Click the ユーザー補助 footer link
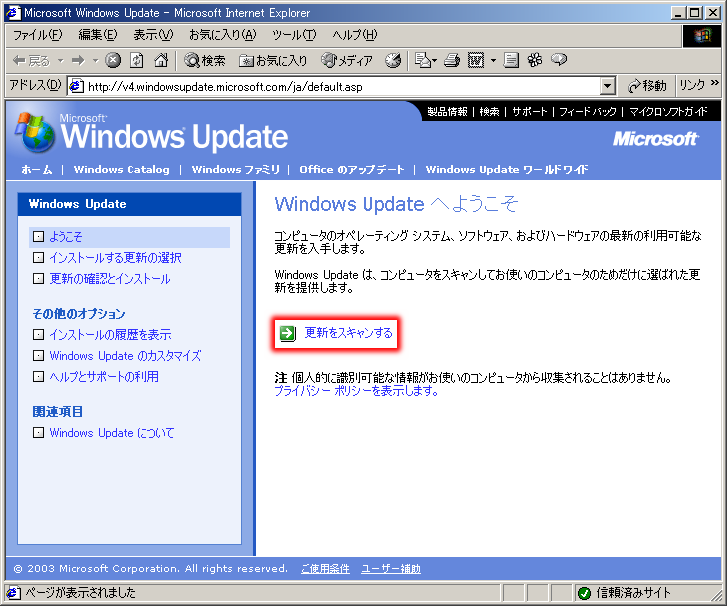 (x=391, y=568)
